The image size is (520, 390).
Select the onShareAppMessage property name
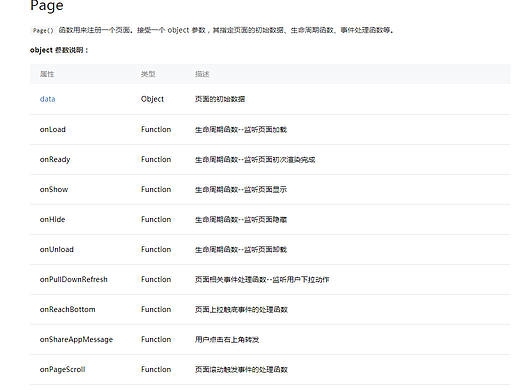tap(76, 340)
